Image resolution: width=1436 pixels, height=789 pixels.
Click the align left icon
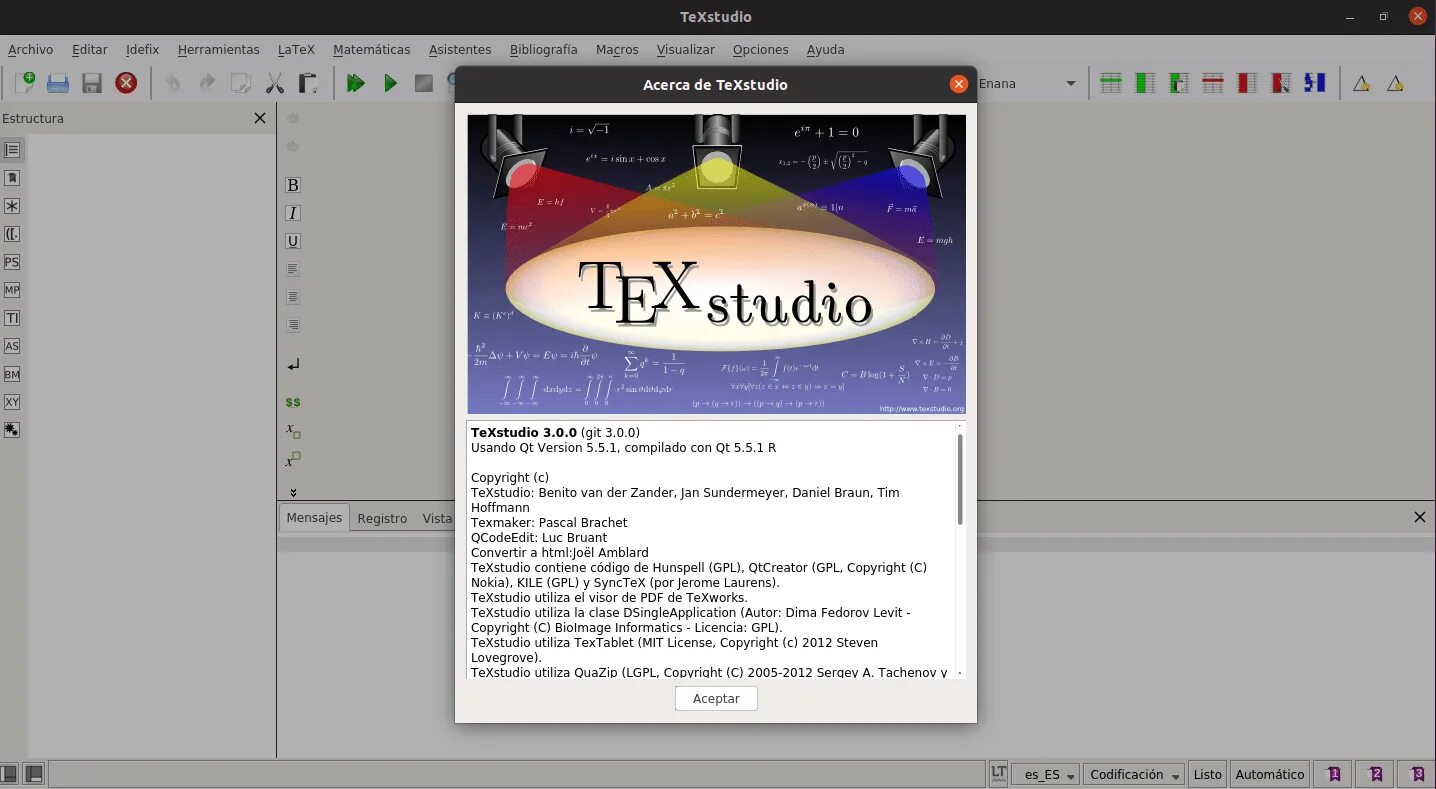pos(293,269)
